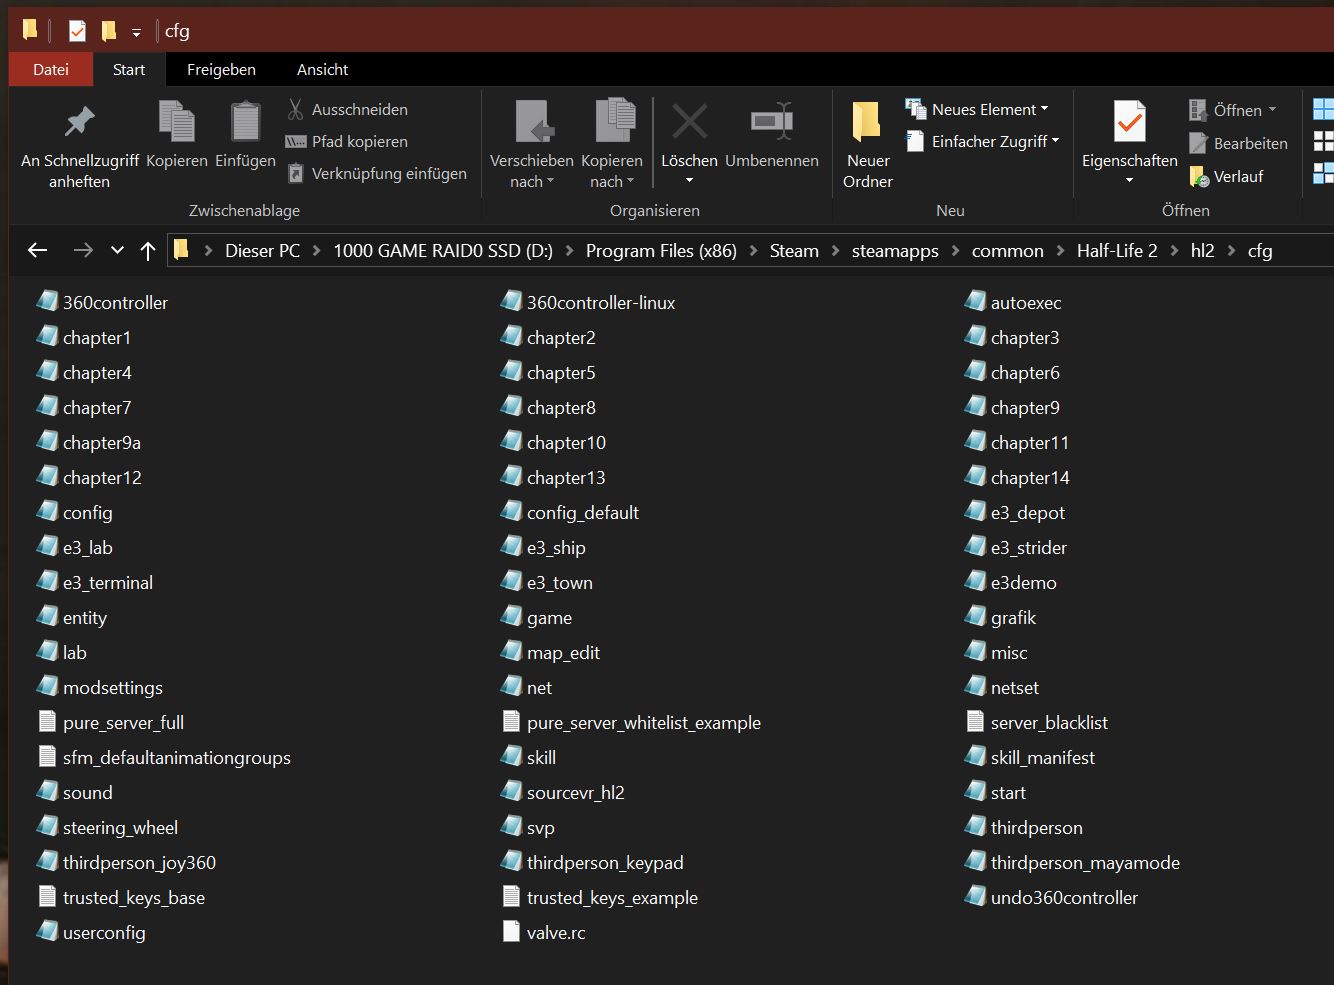
Task: Click the valve.rc file icon
Action: tap(511, 931)
